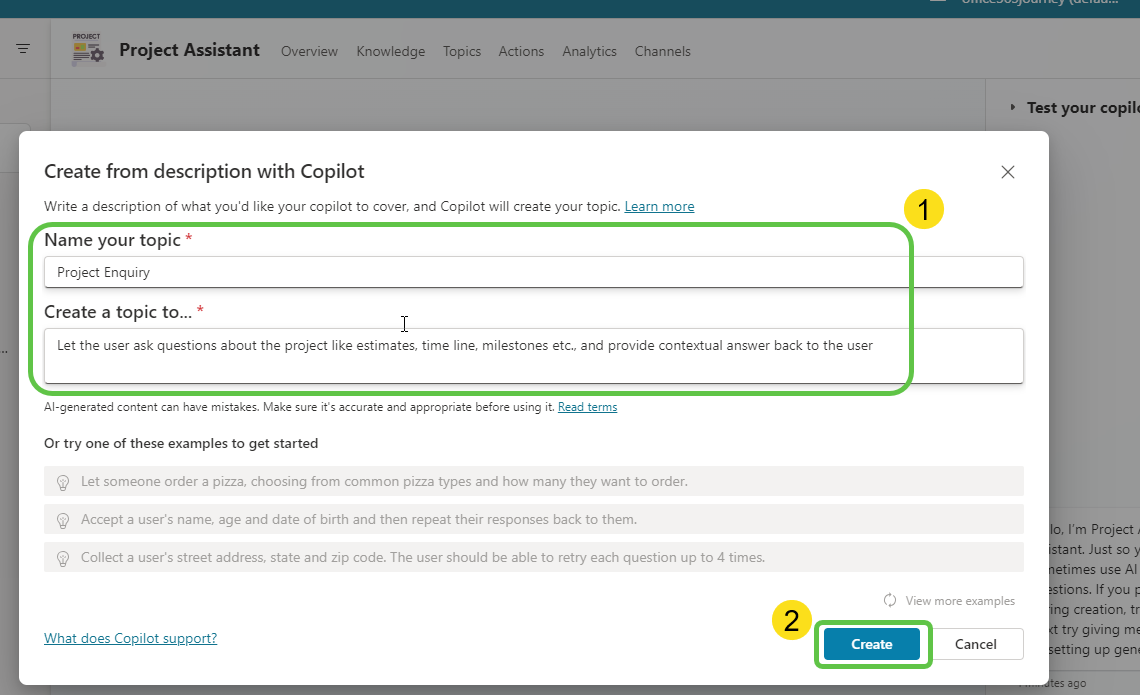Click the lightbulb icon beside pizza example
This screenshot has height=695, width=1140.
coord(63,481)
